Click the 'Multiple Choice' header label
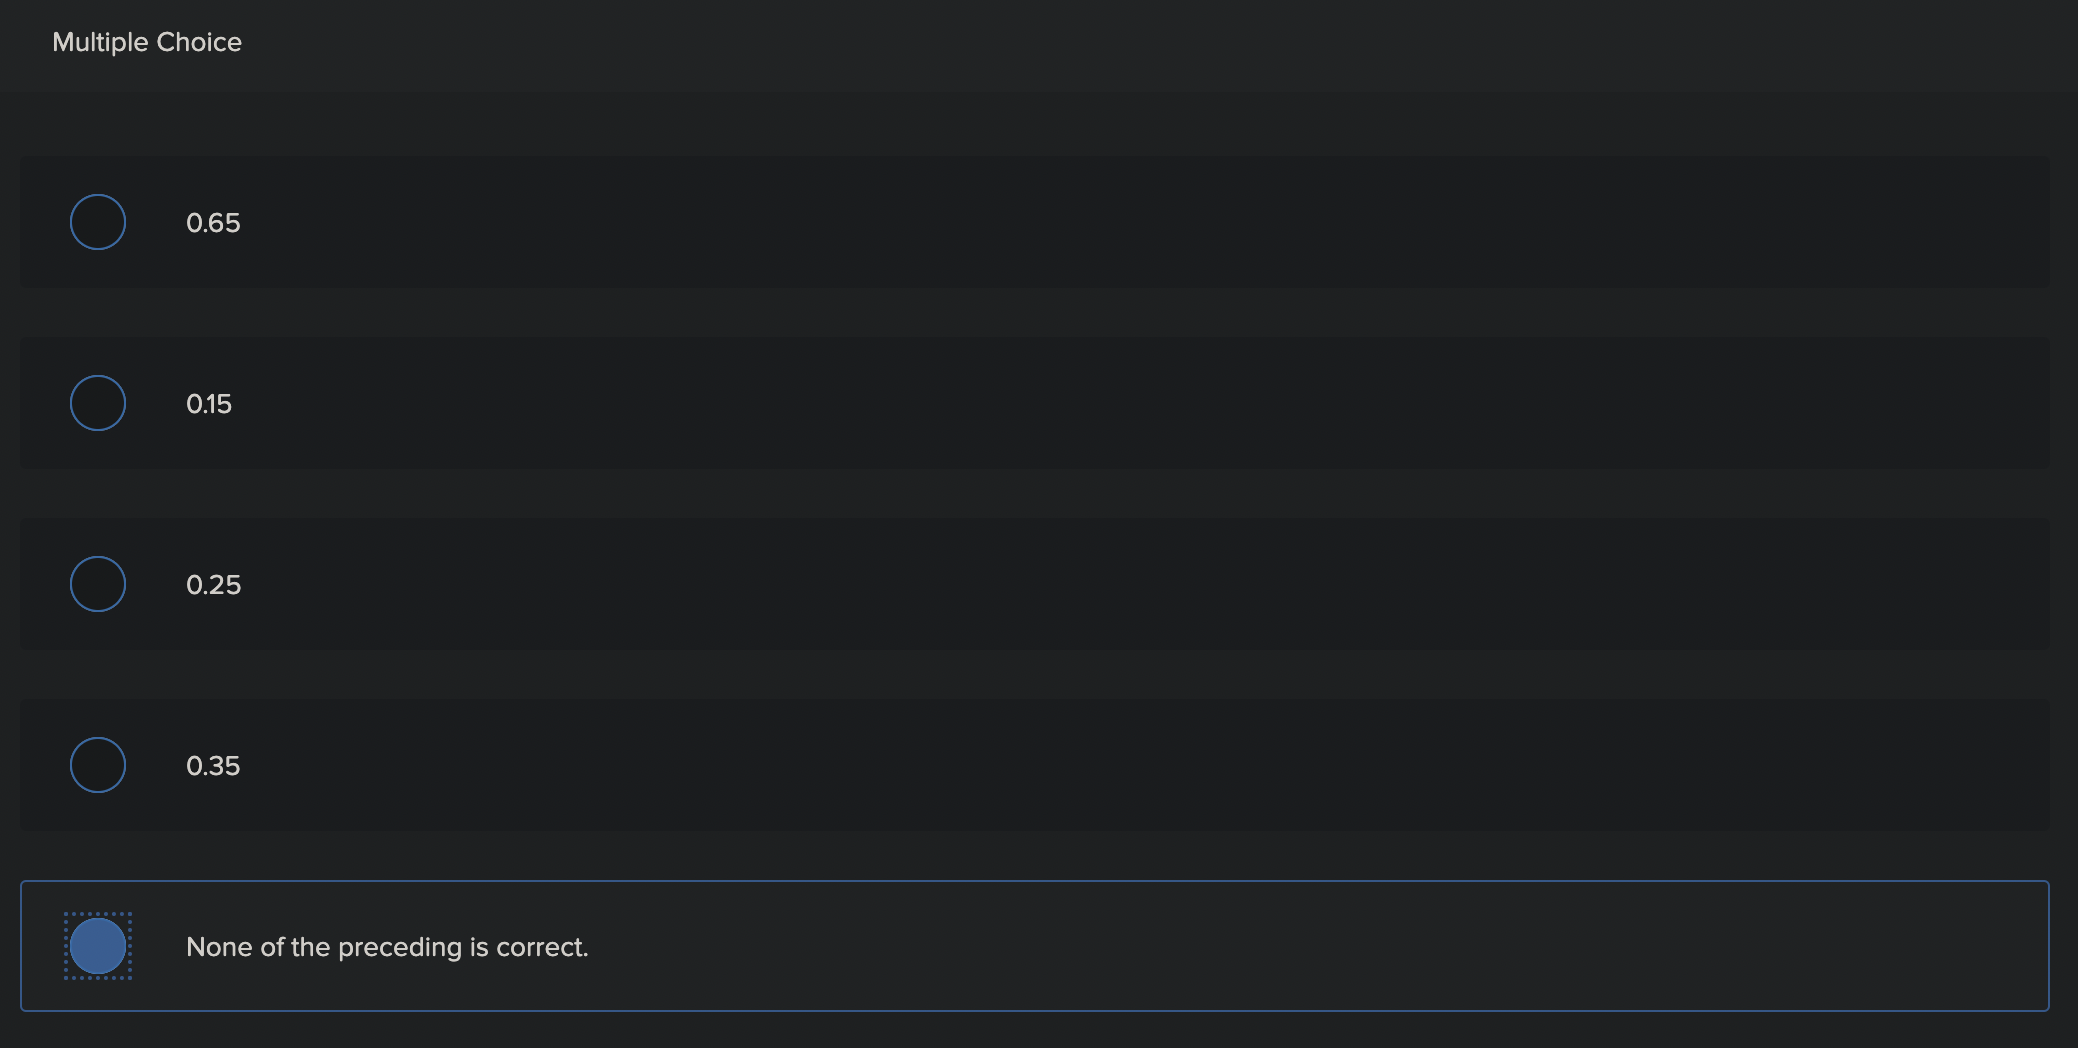 coord(147,42)
